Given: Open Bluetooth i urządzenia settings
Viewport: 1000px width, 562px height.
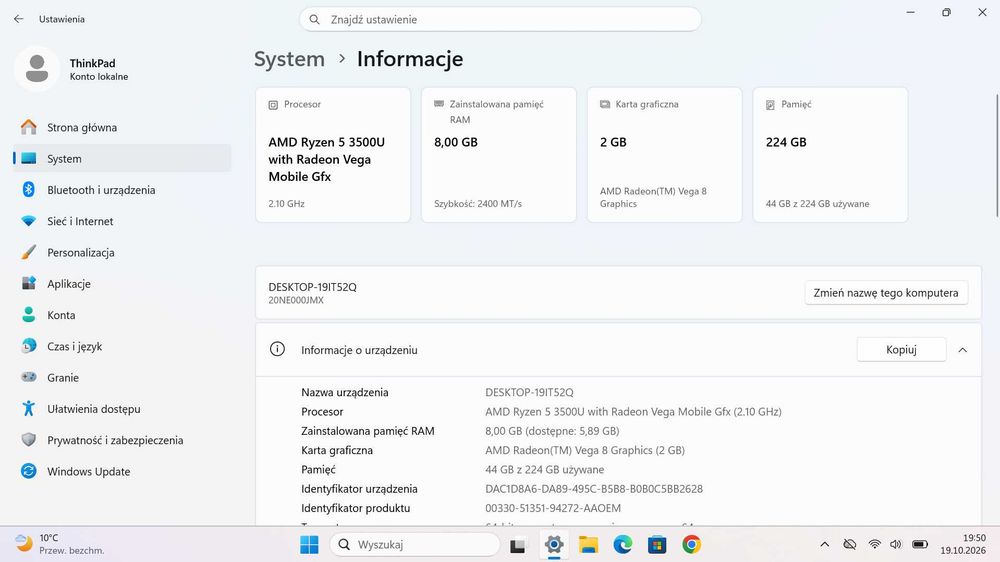Looking at the screenshot, I should point(122,190).
